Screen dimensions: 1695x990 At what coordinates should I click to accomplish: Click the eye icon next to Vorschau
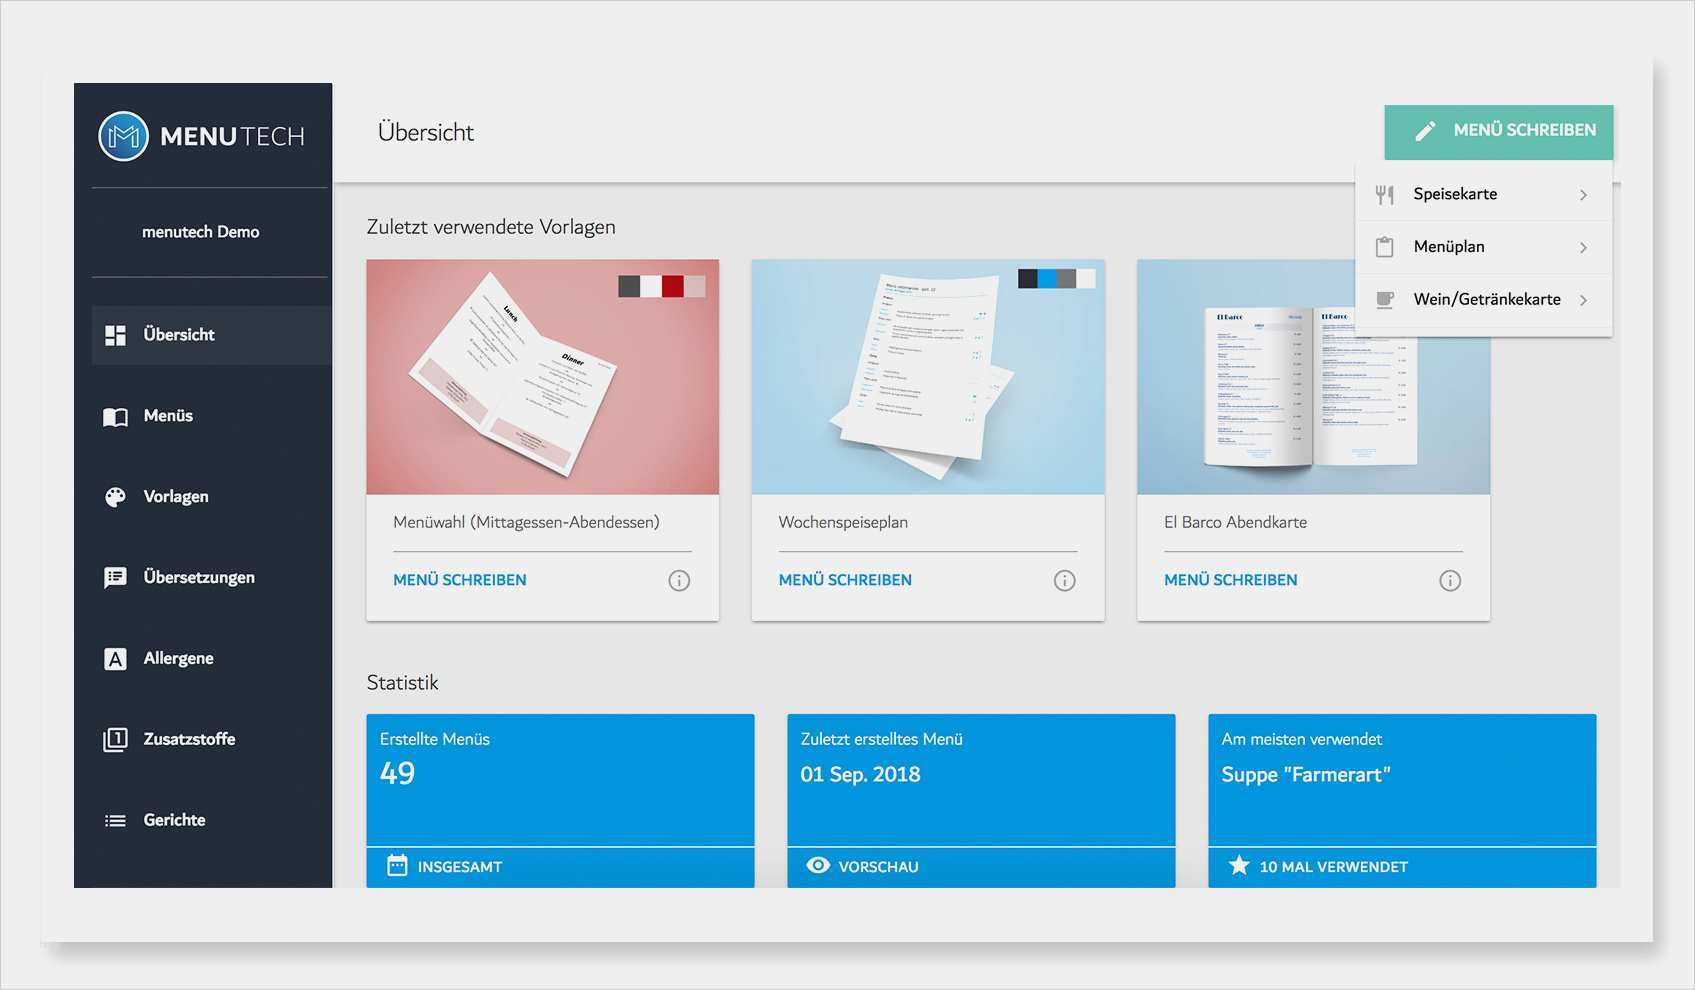tap(818, 866)
